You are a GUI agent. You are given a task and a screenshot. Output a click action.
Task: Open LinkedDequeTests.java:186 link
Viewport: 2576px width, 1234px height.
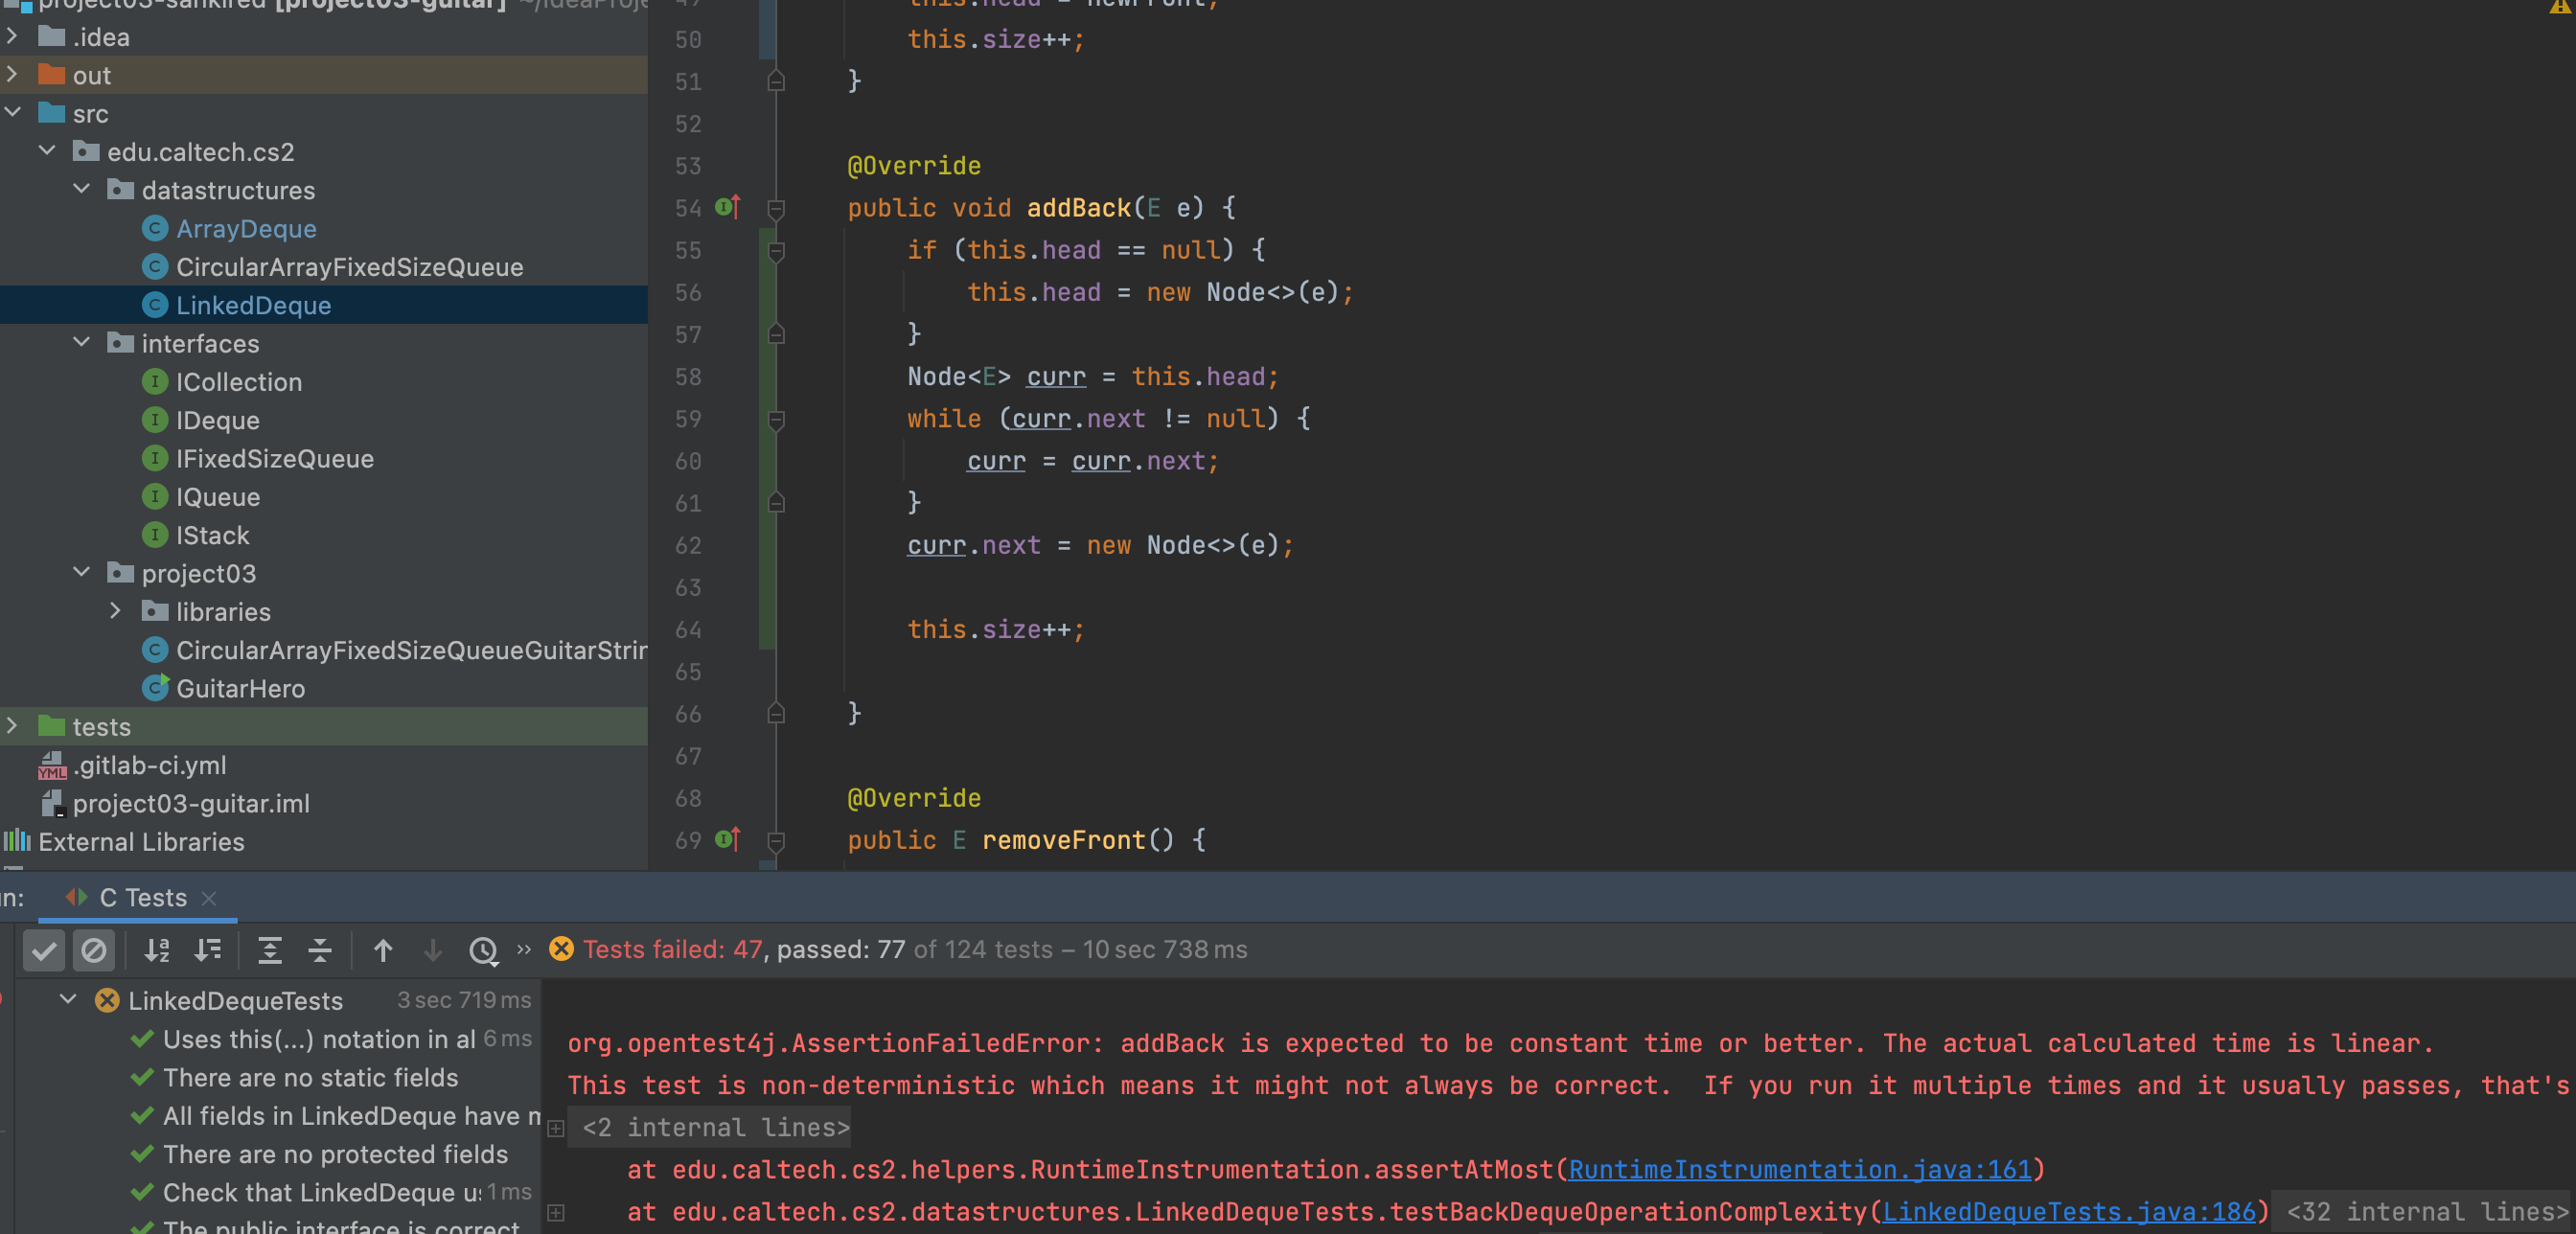tap(2068, 1211)
